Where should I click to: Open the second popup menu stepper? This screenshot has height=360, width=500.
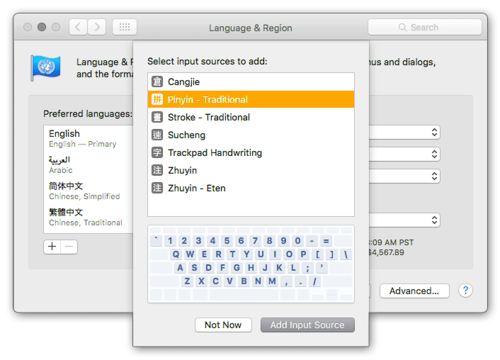[434, 154]
